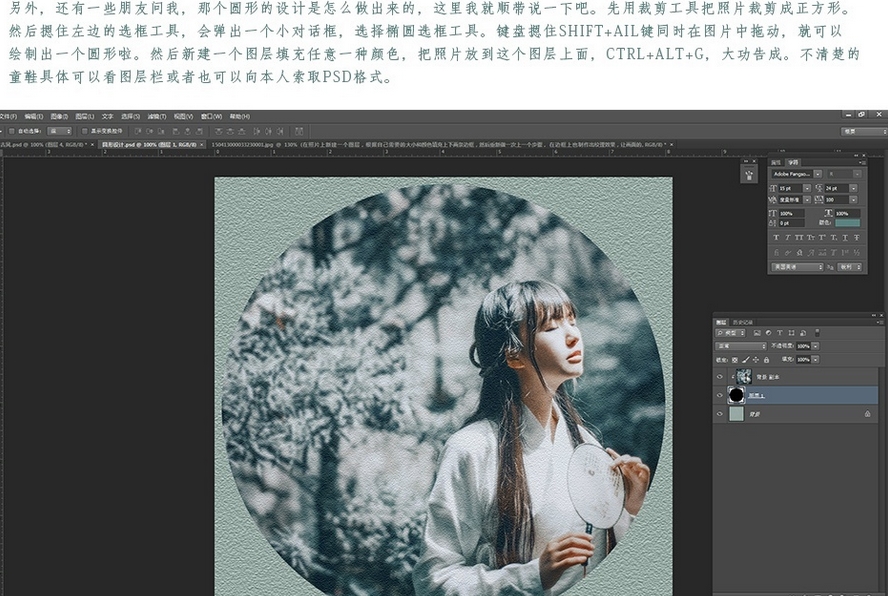
Task: Open the teal text color swatch
Action: click(x=847, y=223)
